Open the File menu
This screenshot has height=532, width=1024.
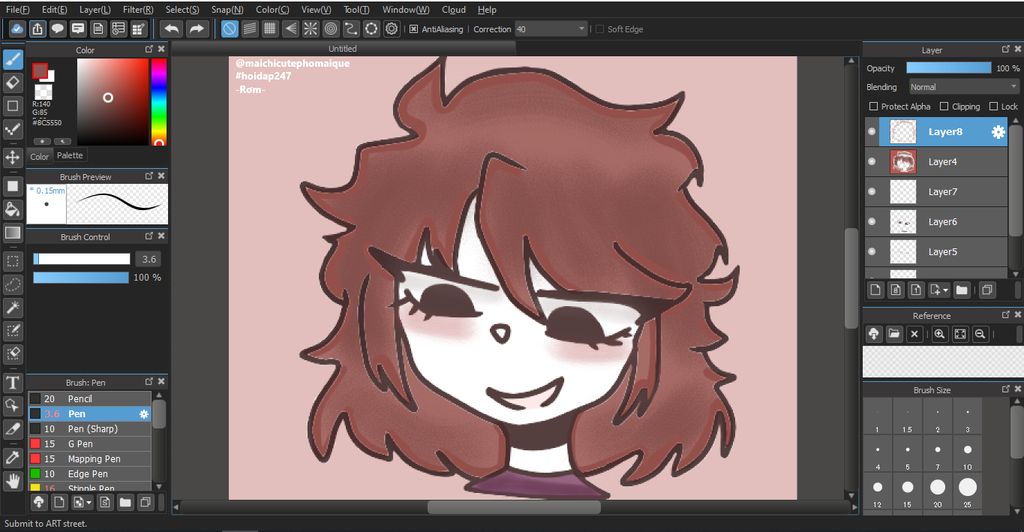(18, 10)
